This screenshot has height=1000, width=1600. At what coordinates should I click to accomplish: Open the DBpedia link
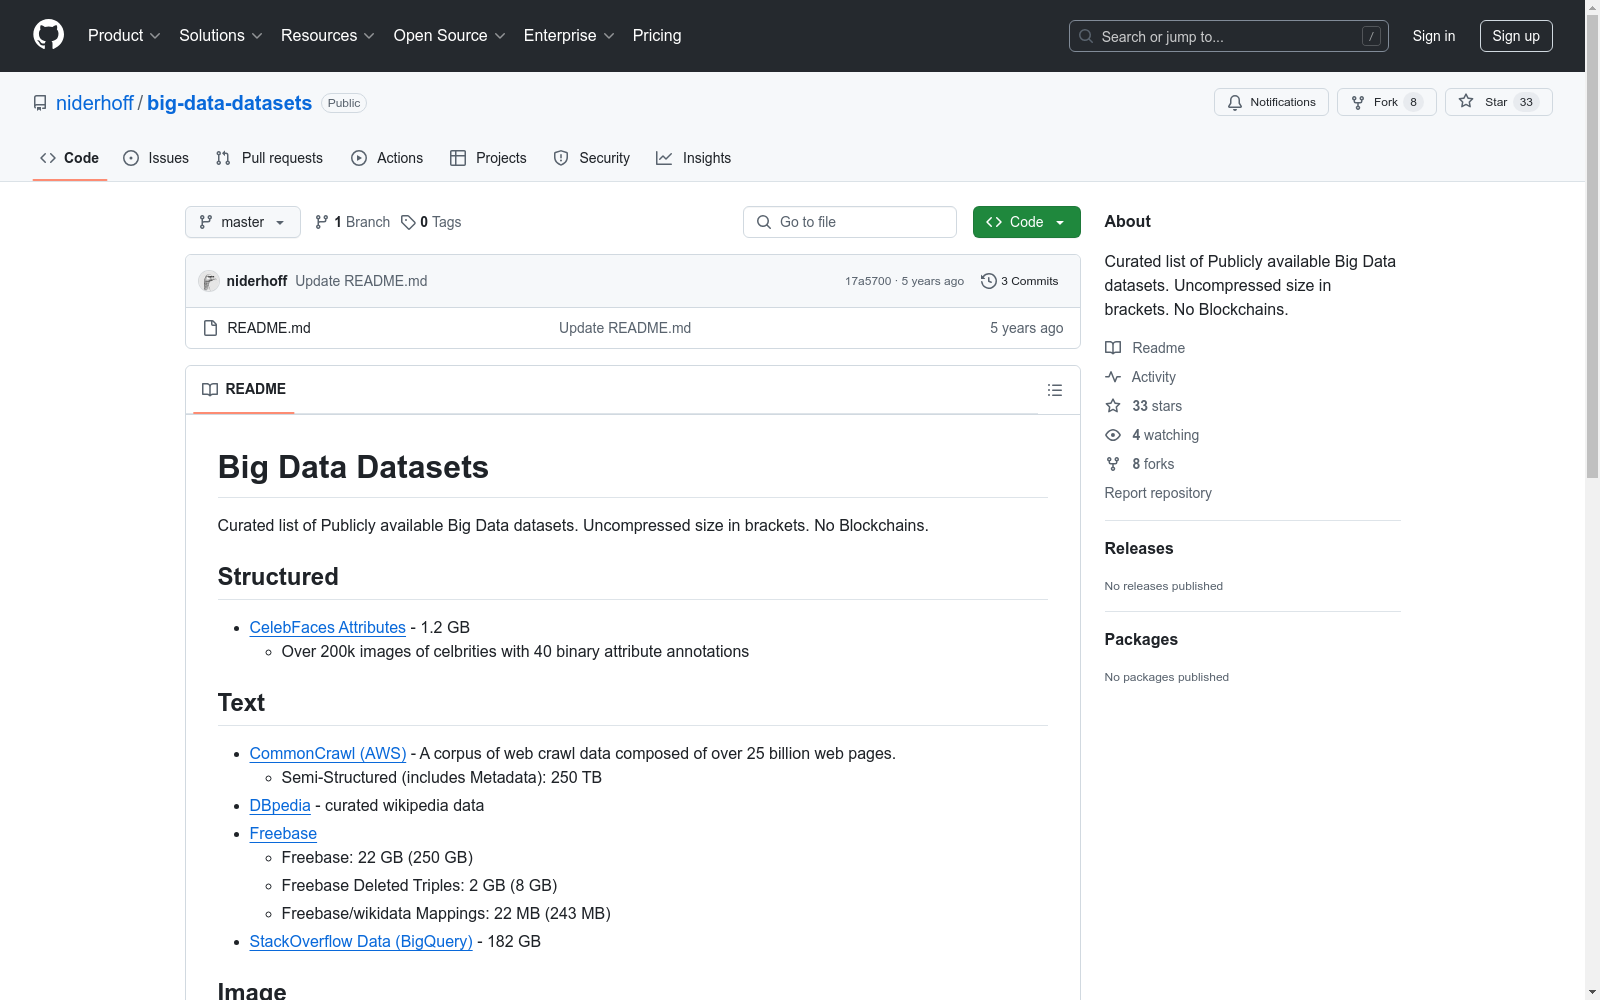click(280, 805)
